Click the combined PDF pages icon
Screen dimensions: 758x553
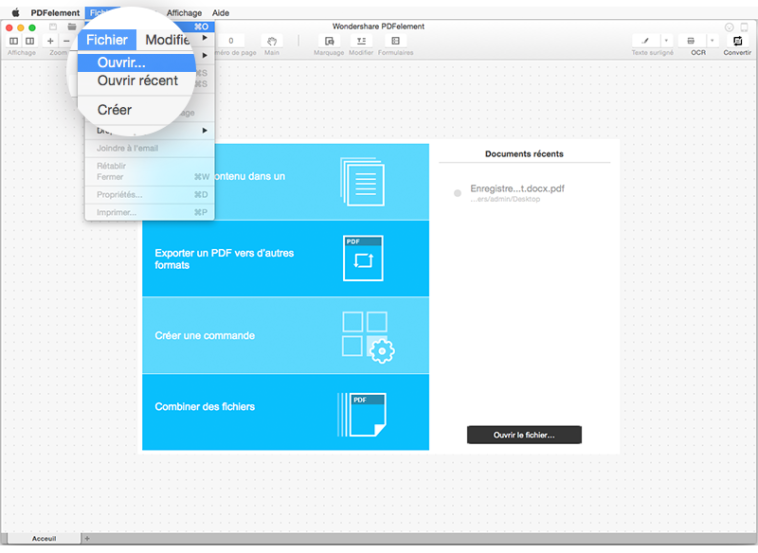pos(362,415)
